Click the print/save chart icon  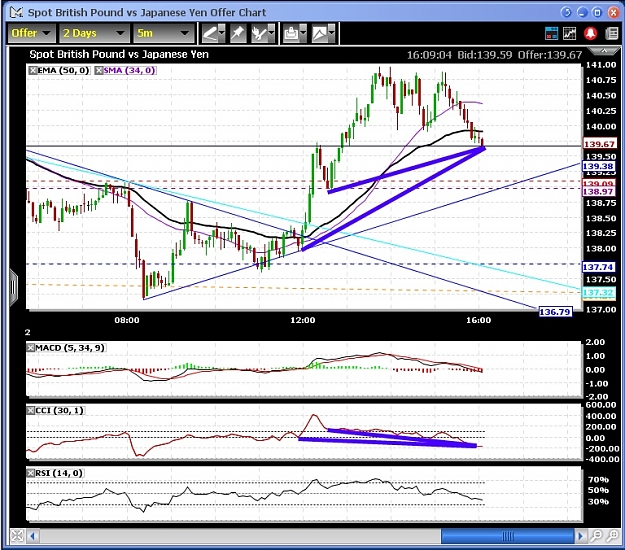291,33
